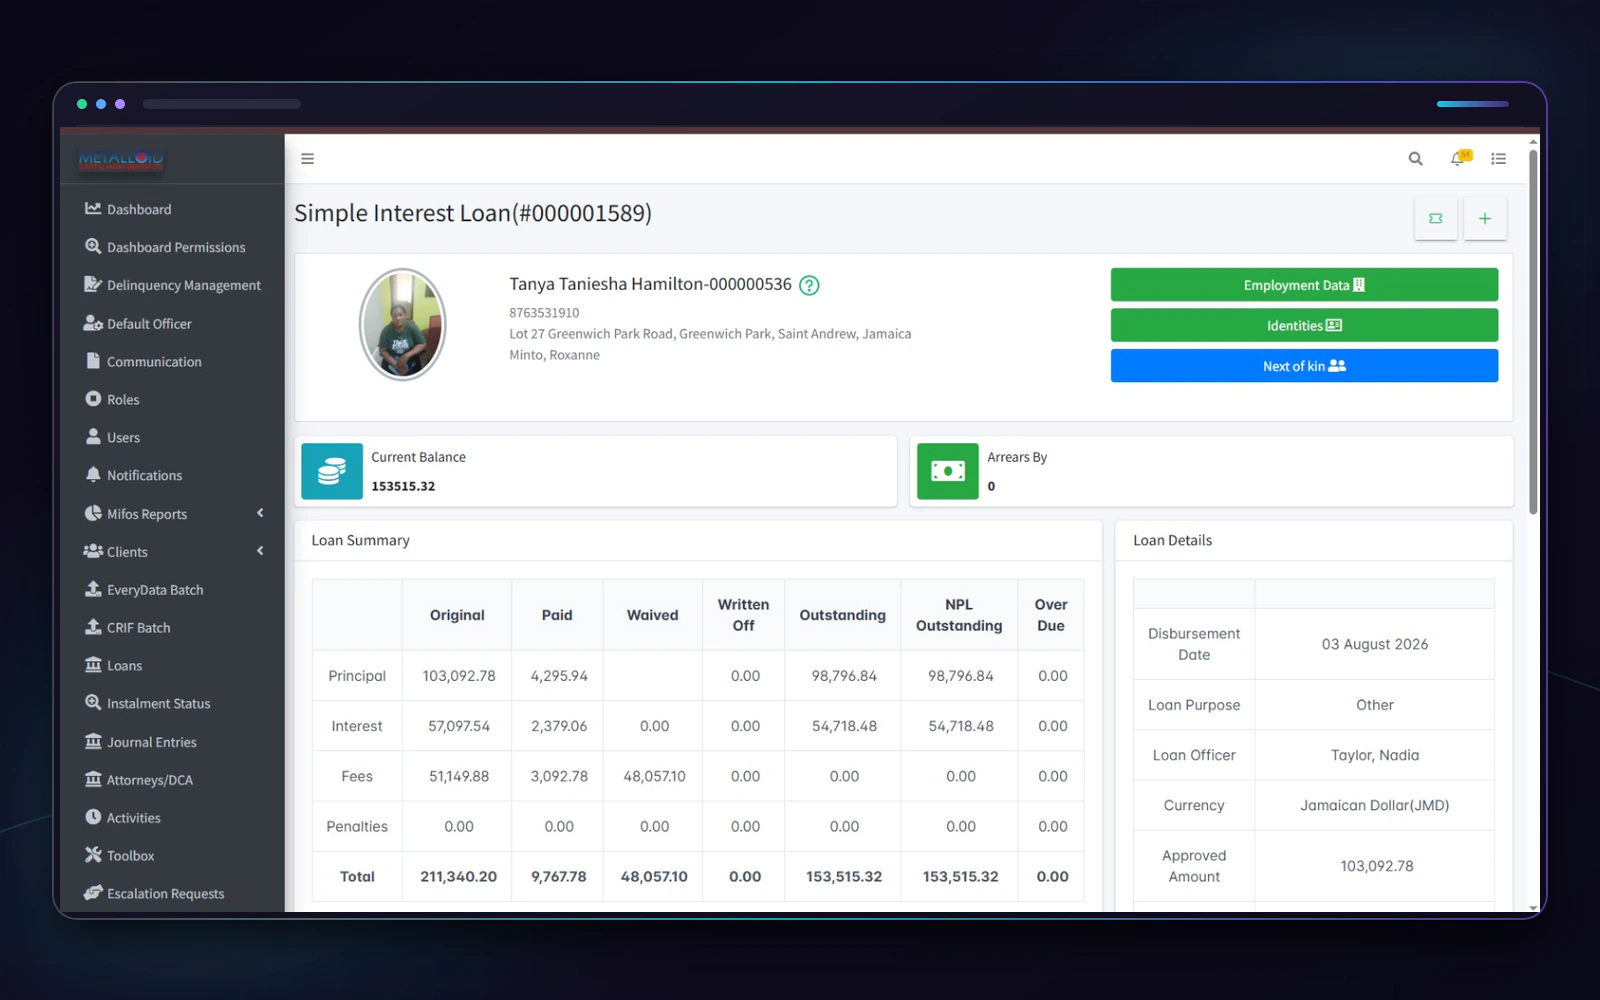The width and height of the screenshot is (1600, 1000).
Task: Click the Toolbox tools icon
Action: tap(93, 855)
